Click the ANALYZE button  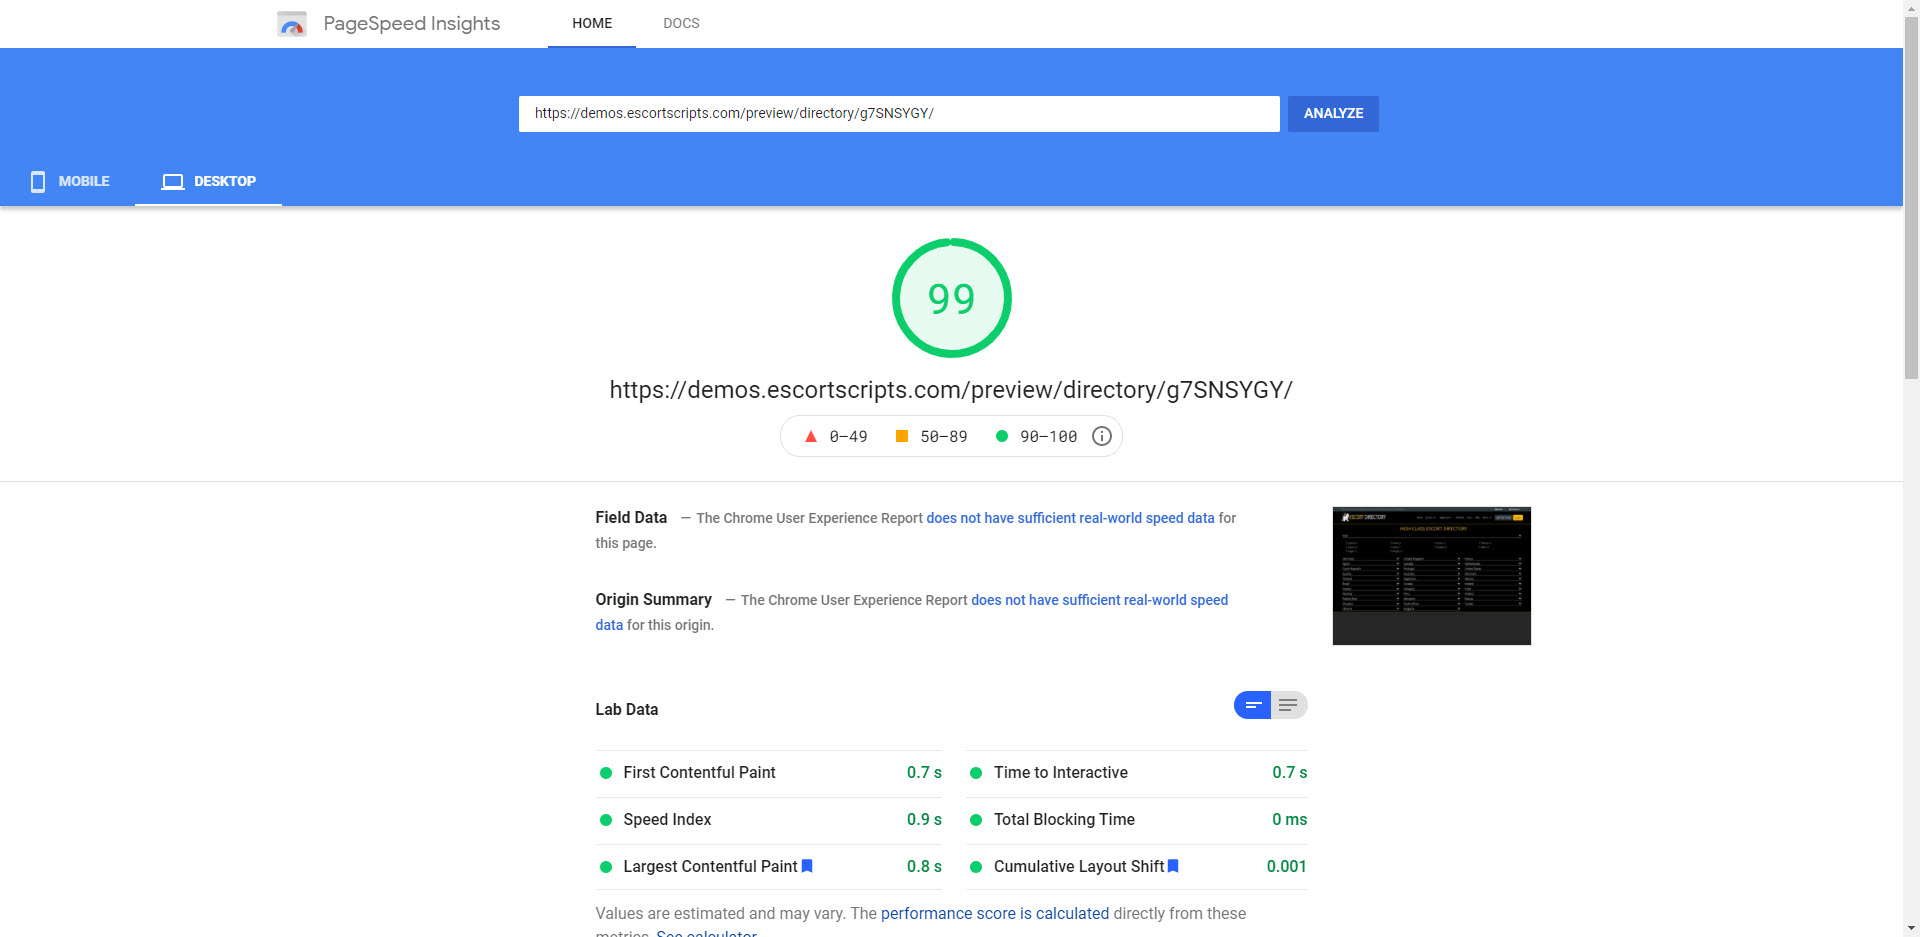(x=1333, y=113)
